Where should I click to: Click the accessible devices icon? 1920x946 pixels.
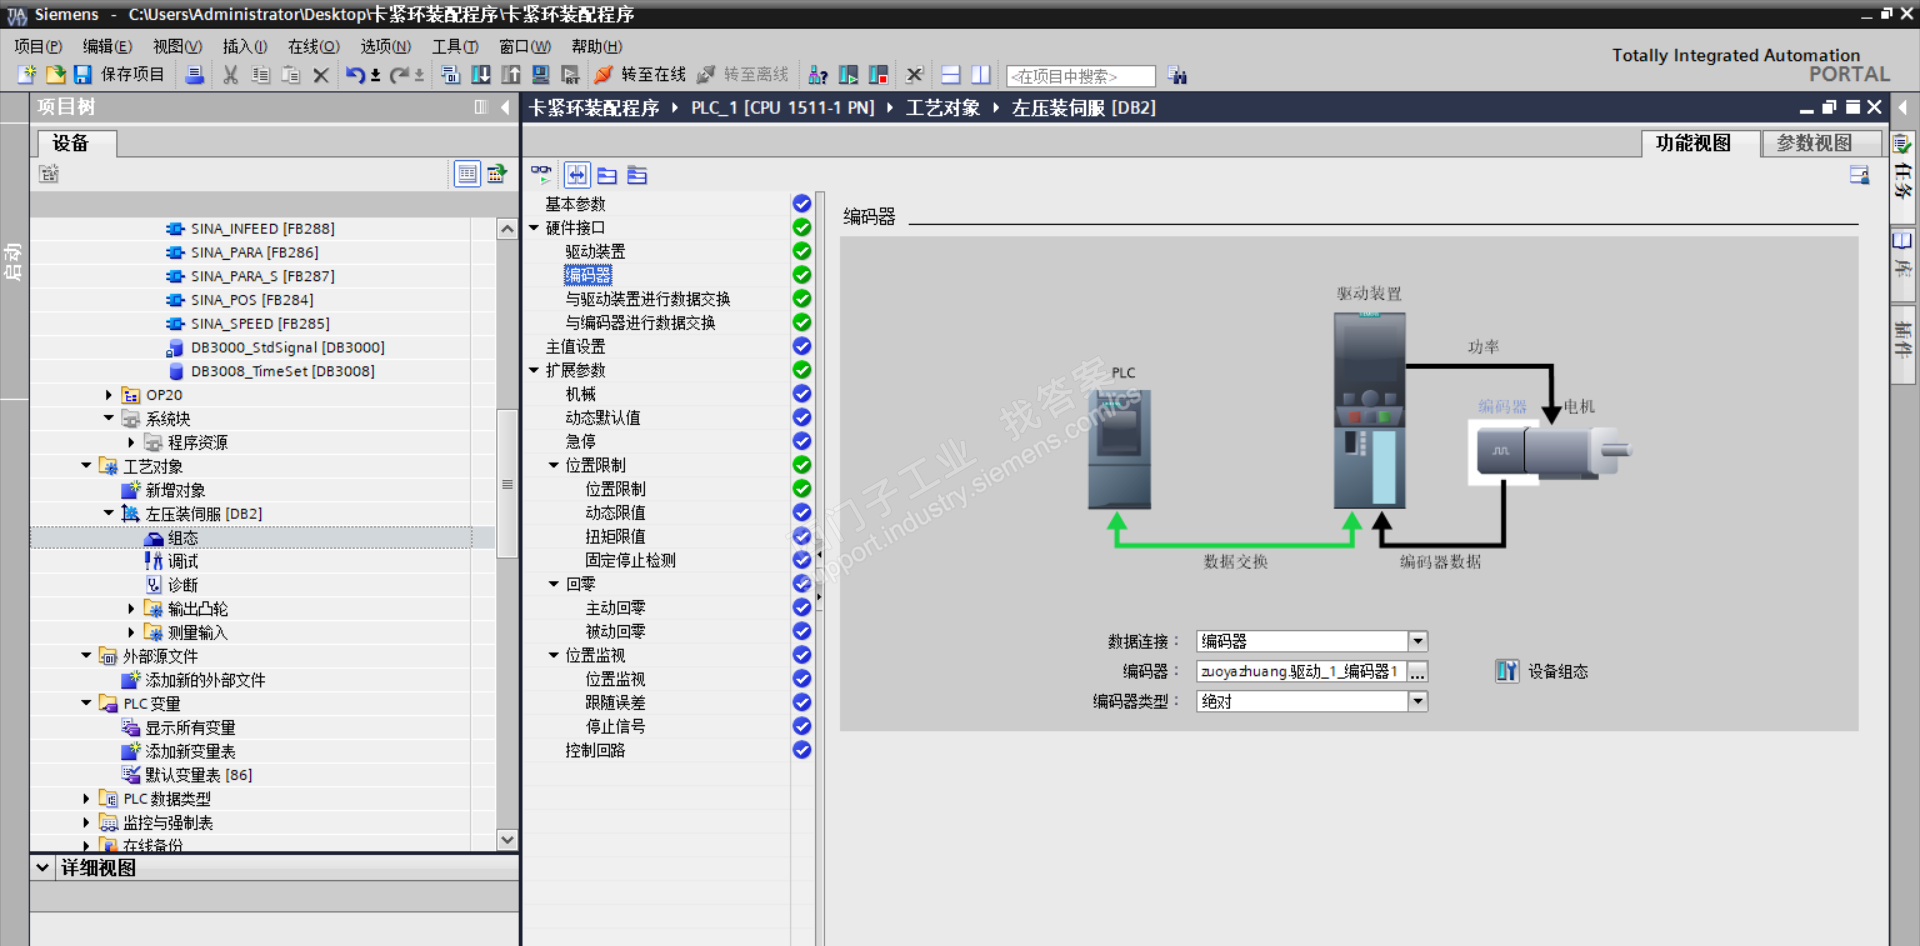click(x=818, y=75)
